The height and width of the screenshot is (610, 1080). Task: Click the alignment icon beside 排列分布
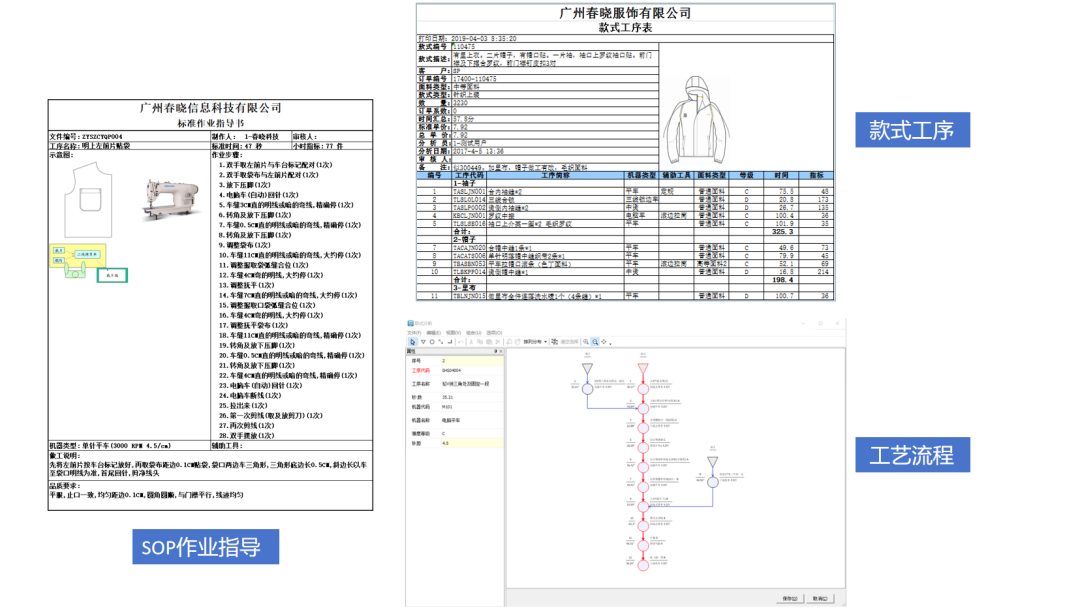coord(552,342)
